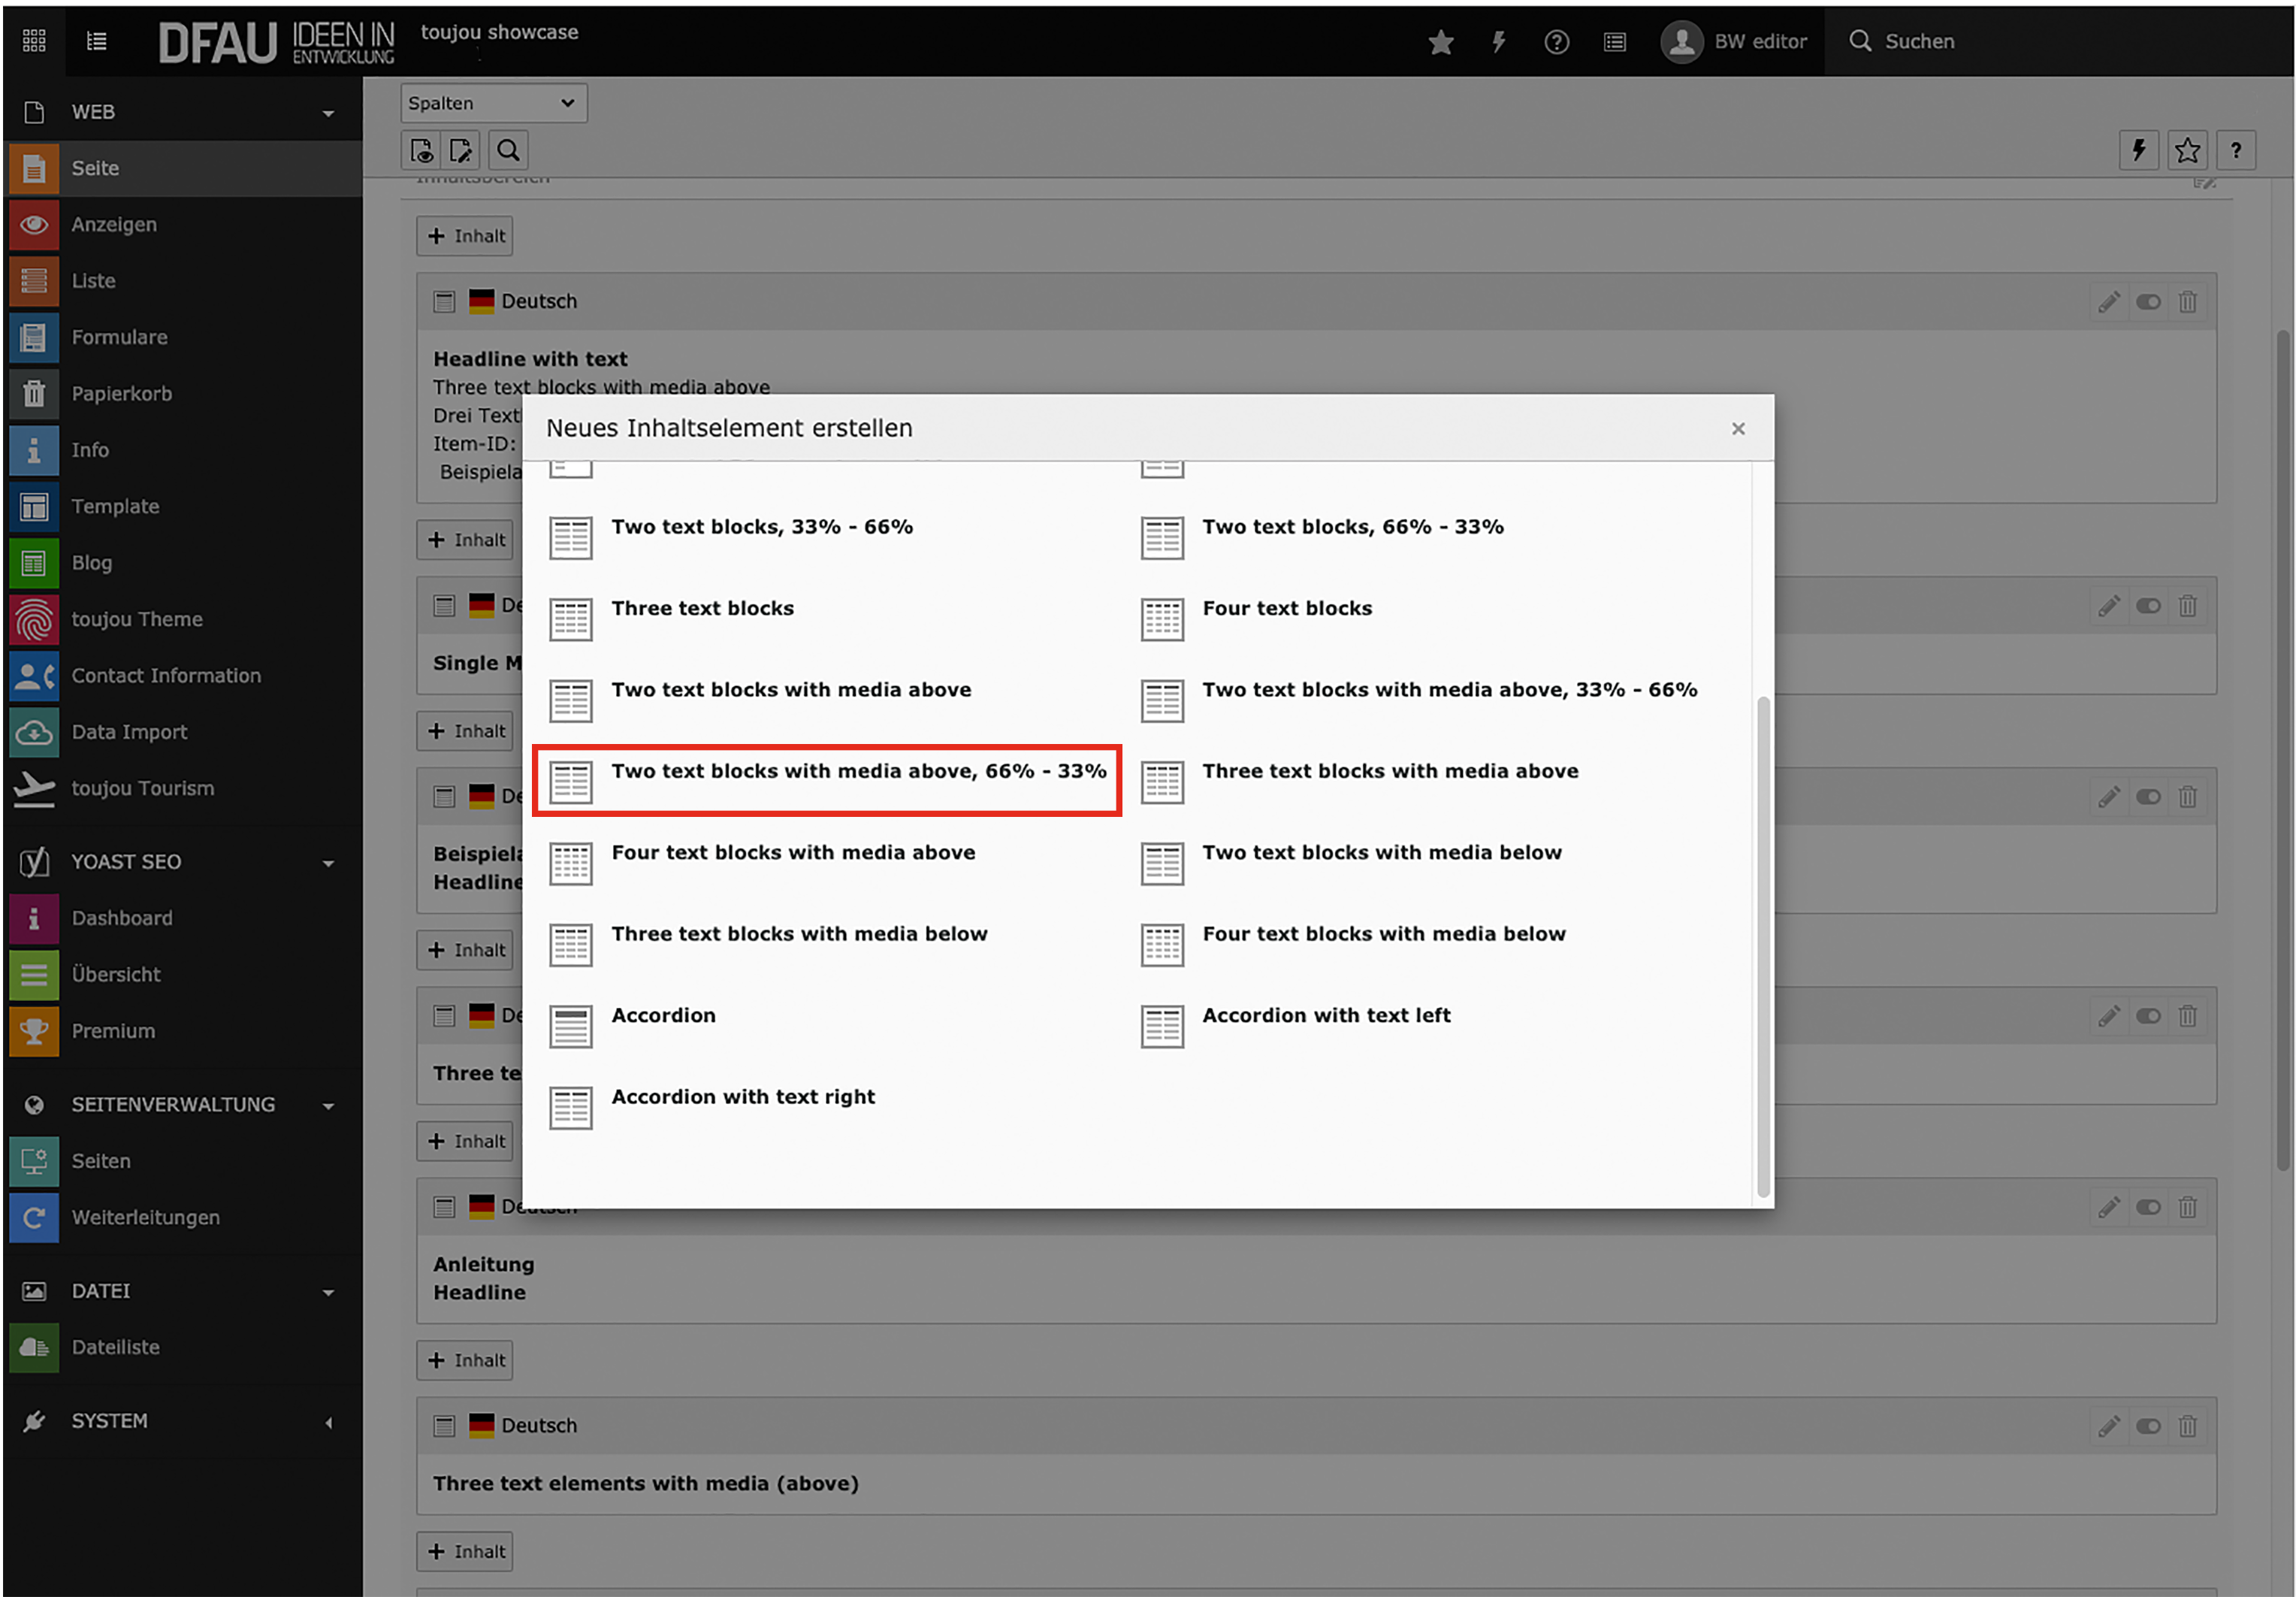The width and height of the screenshot is (2296, 1597).
Task: Click the view webpage toolbar icon
Action: (421, 151)
